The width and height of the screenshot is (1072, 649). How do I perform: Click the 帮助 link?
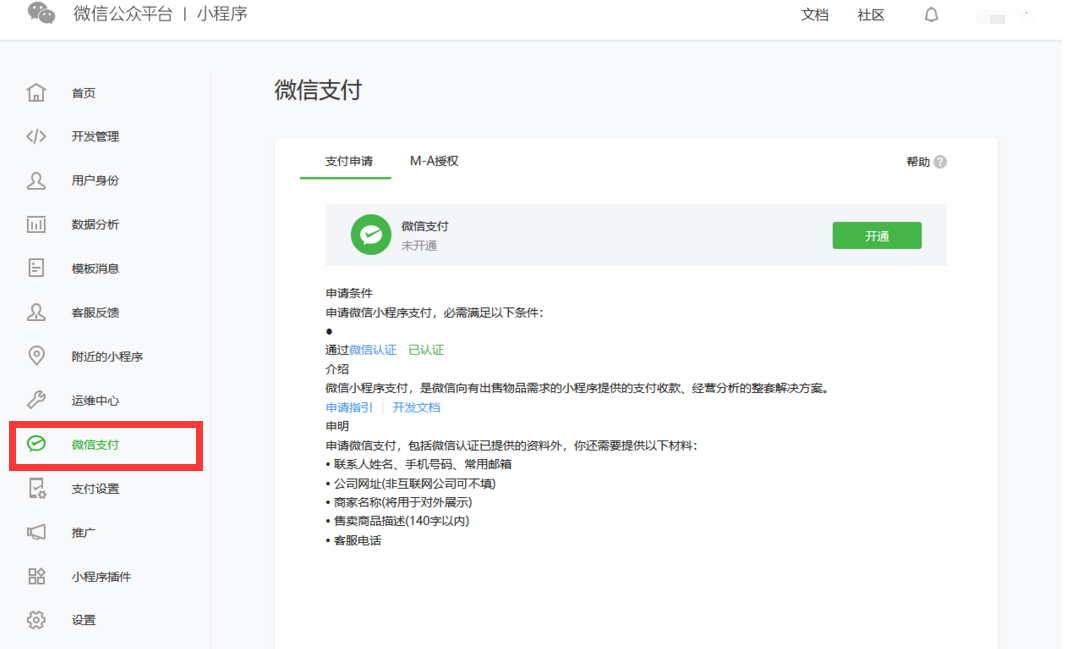(x=918, y=162)
